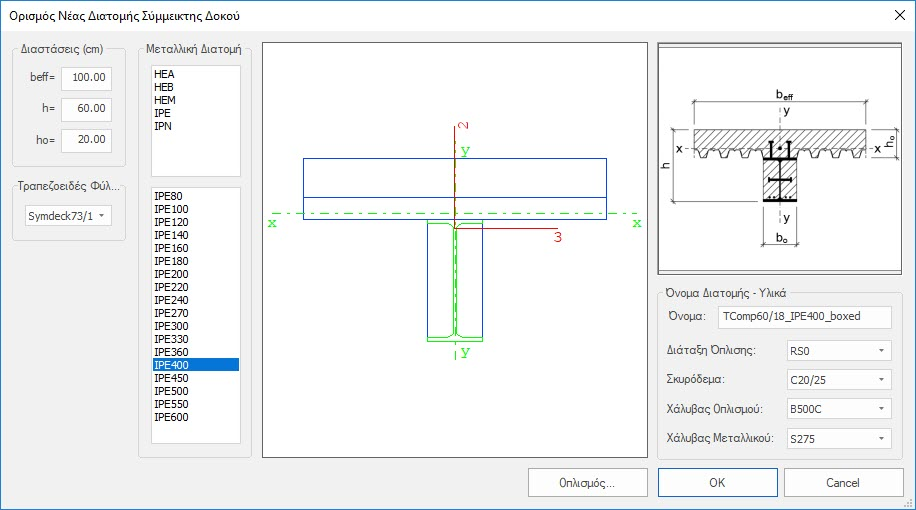Choose the IPN section family
The image size is (916, 510).
point(163,126)
